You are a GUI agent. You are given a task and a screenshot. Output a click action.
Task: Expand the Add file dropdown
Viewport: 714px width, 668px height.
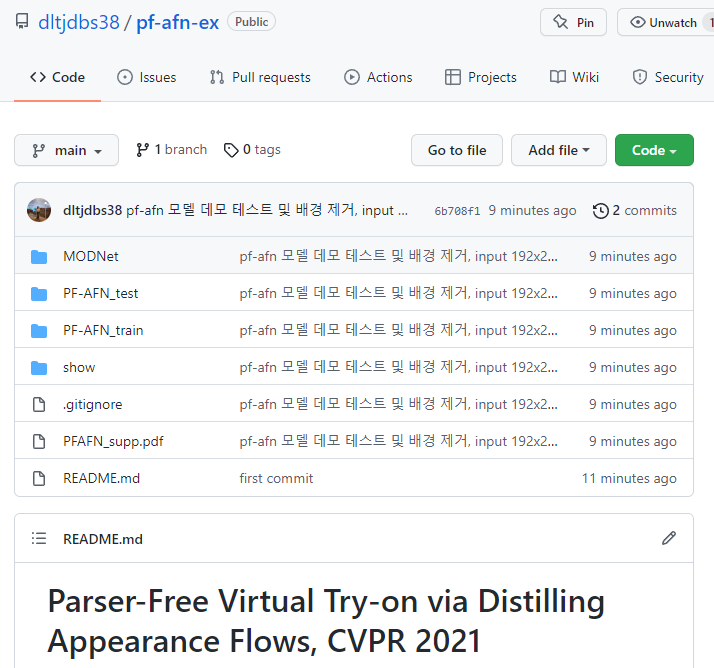(559, 150)
